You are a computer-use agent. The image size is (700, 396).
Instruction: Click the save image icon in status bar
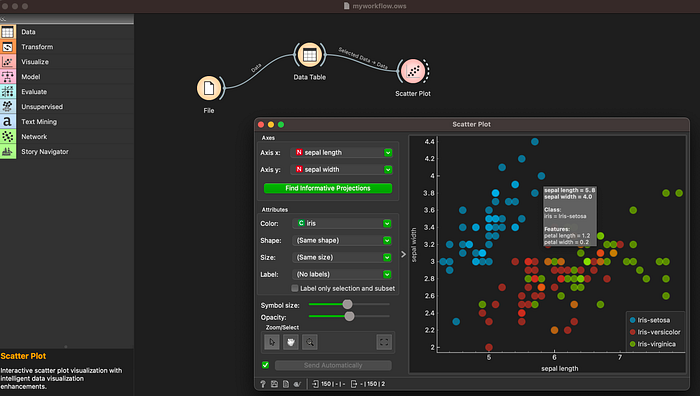click(274, 384)
